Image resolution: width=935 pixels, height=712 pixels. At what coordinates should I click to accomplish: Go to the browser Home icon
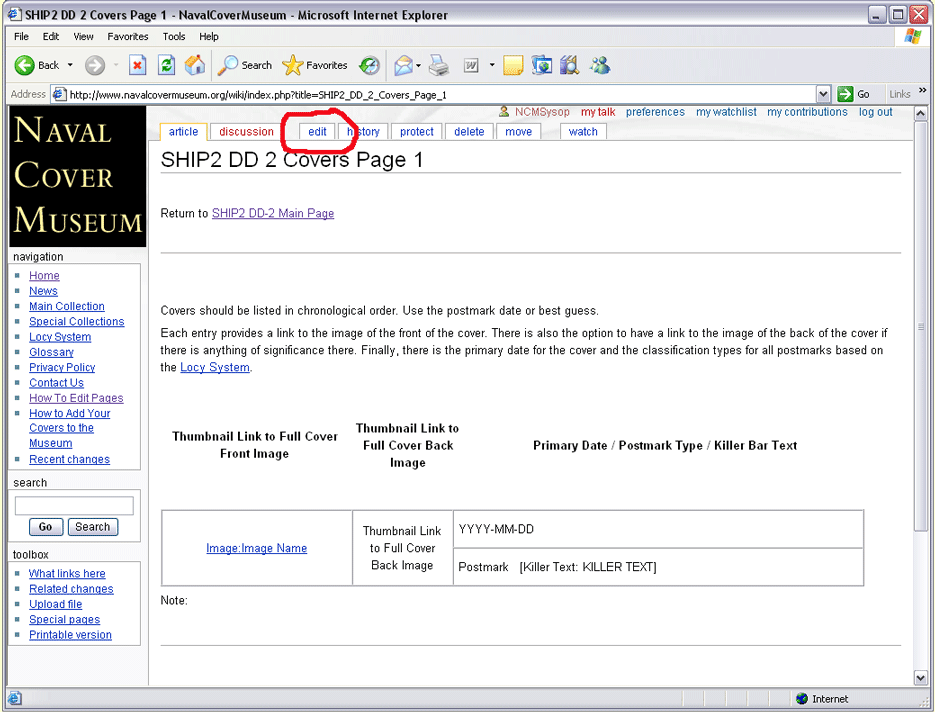tap(195, 66)
